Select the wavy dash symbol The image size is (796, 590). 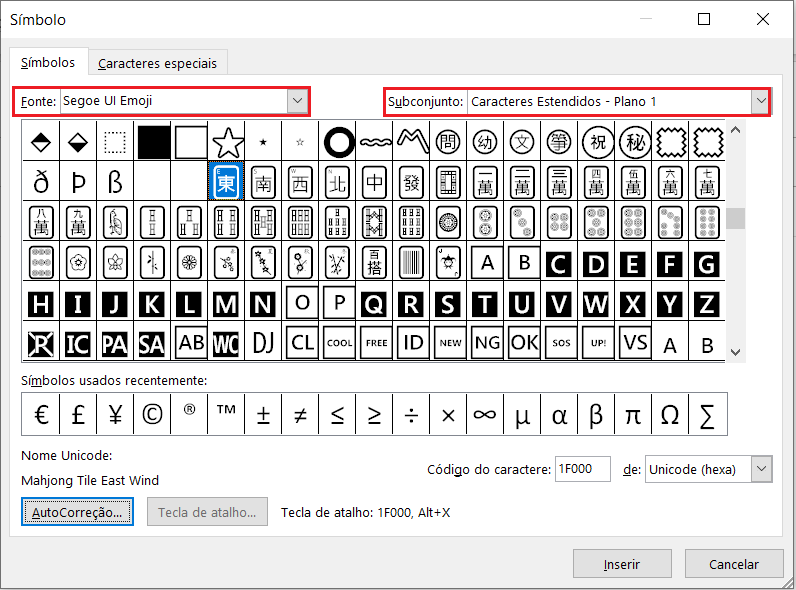[375, 142]
